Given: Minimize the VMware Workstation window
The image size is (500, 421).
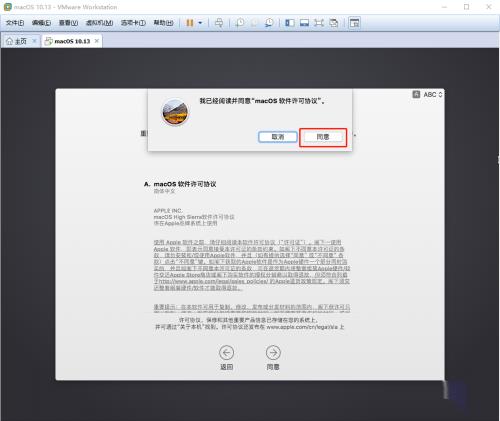Looking at the screenshot, I should 444,7.
